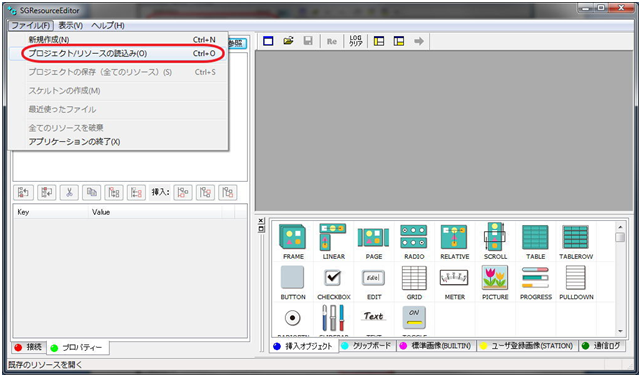This screenshot has width=641, height=377.
Task: Click the last insert icon after 挿入:
Action: tap(228, 192)
